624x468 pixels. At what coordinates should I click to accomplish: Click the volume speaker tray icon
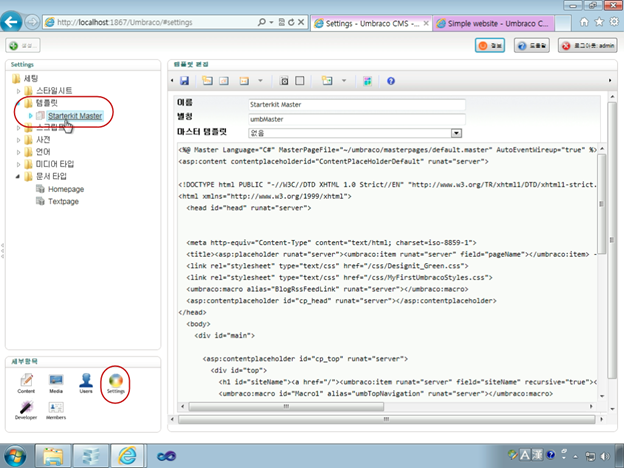(x=605, y=456)
